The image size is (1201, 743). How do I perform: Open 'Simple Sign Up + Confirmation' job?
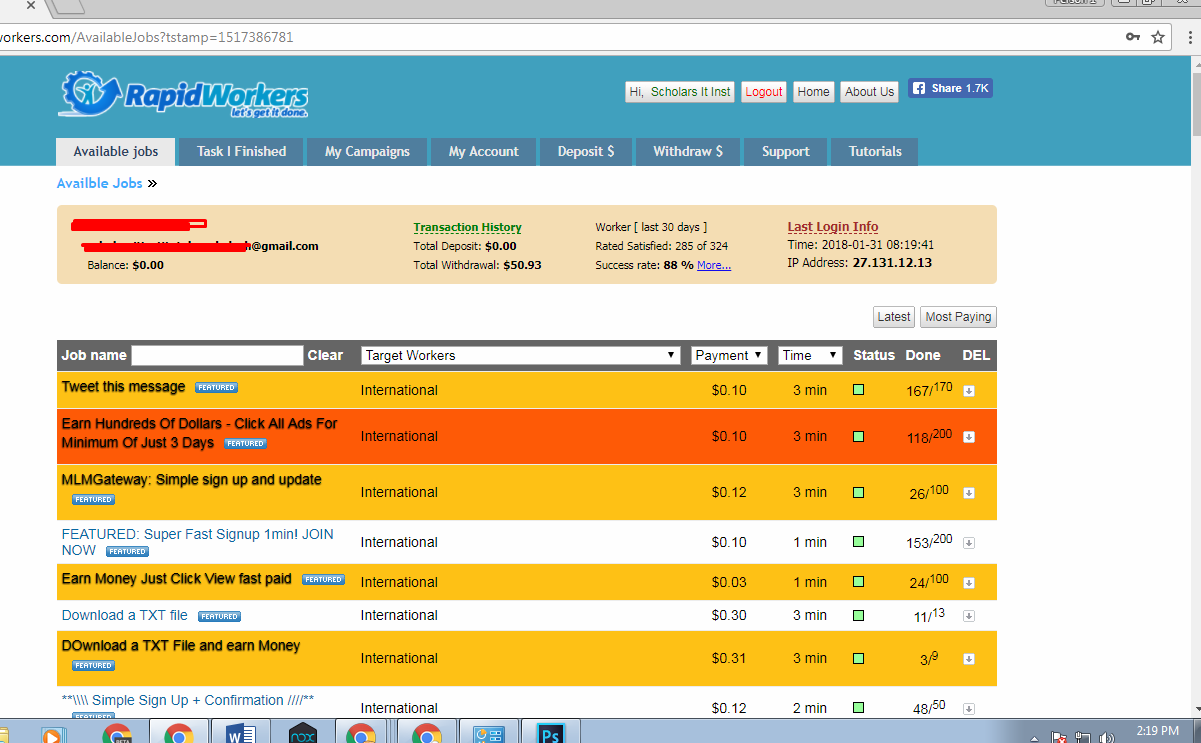coord(188,700)
